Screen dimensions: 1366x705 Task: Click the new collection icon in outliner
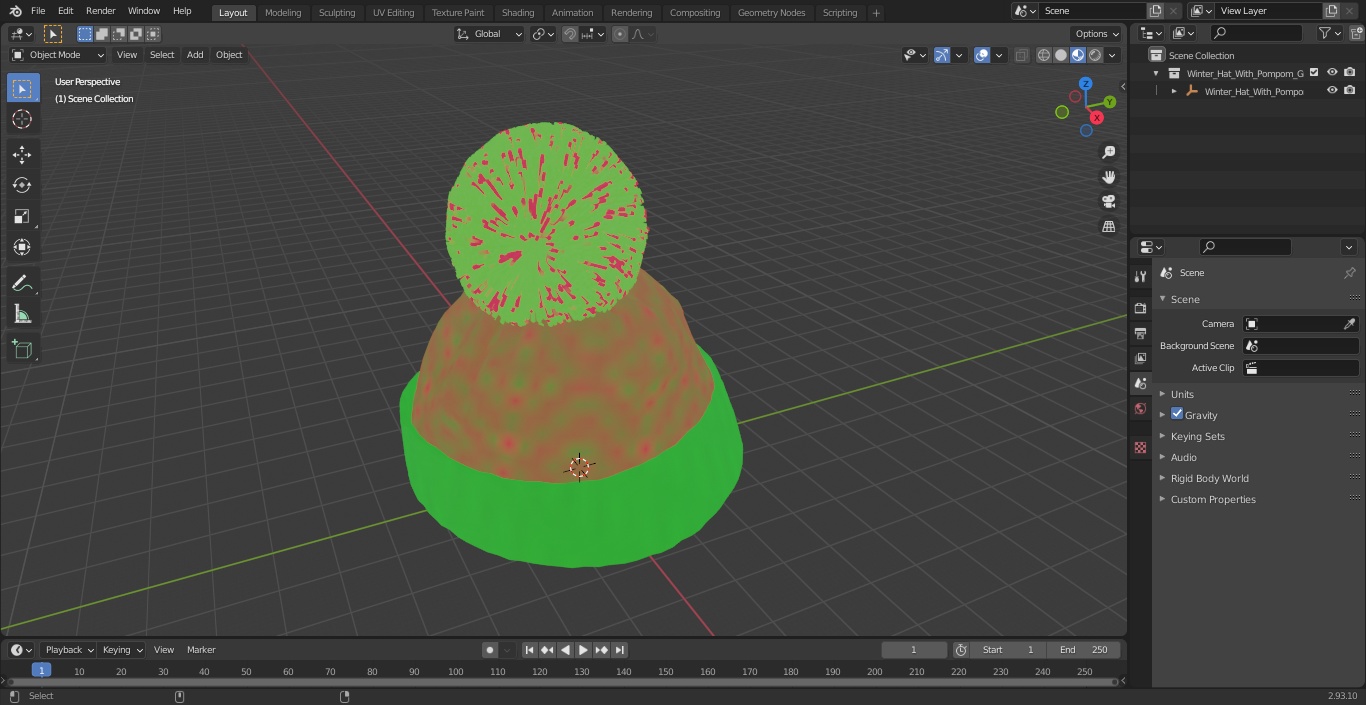tap(1356, 33)
